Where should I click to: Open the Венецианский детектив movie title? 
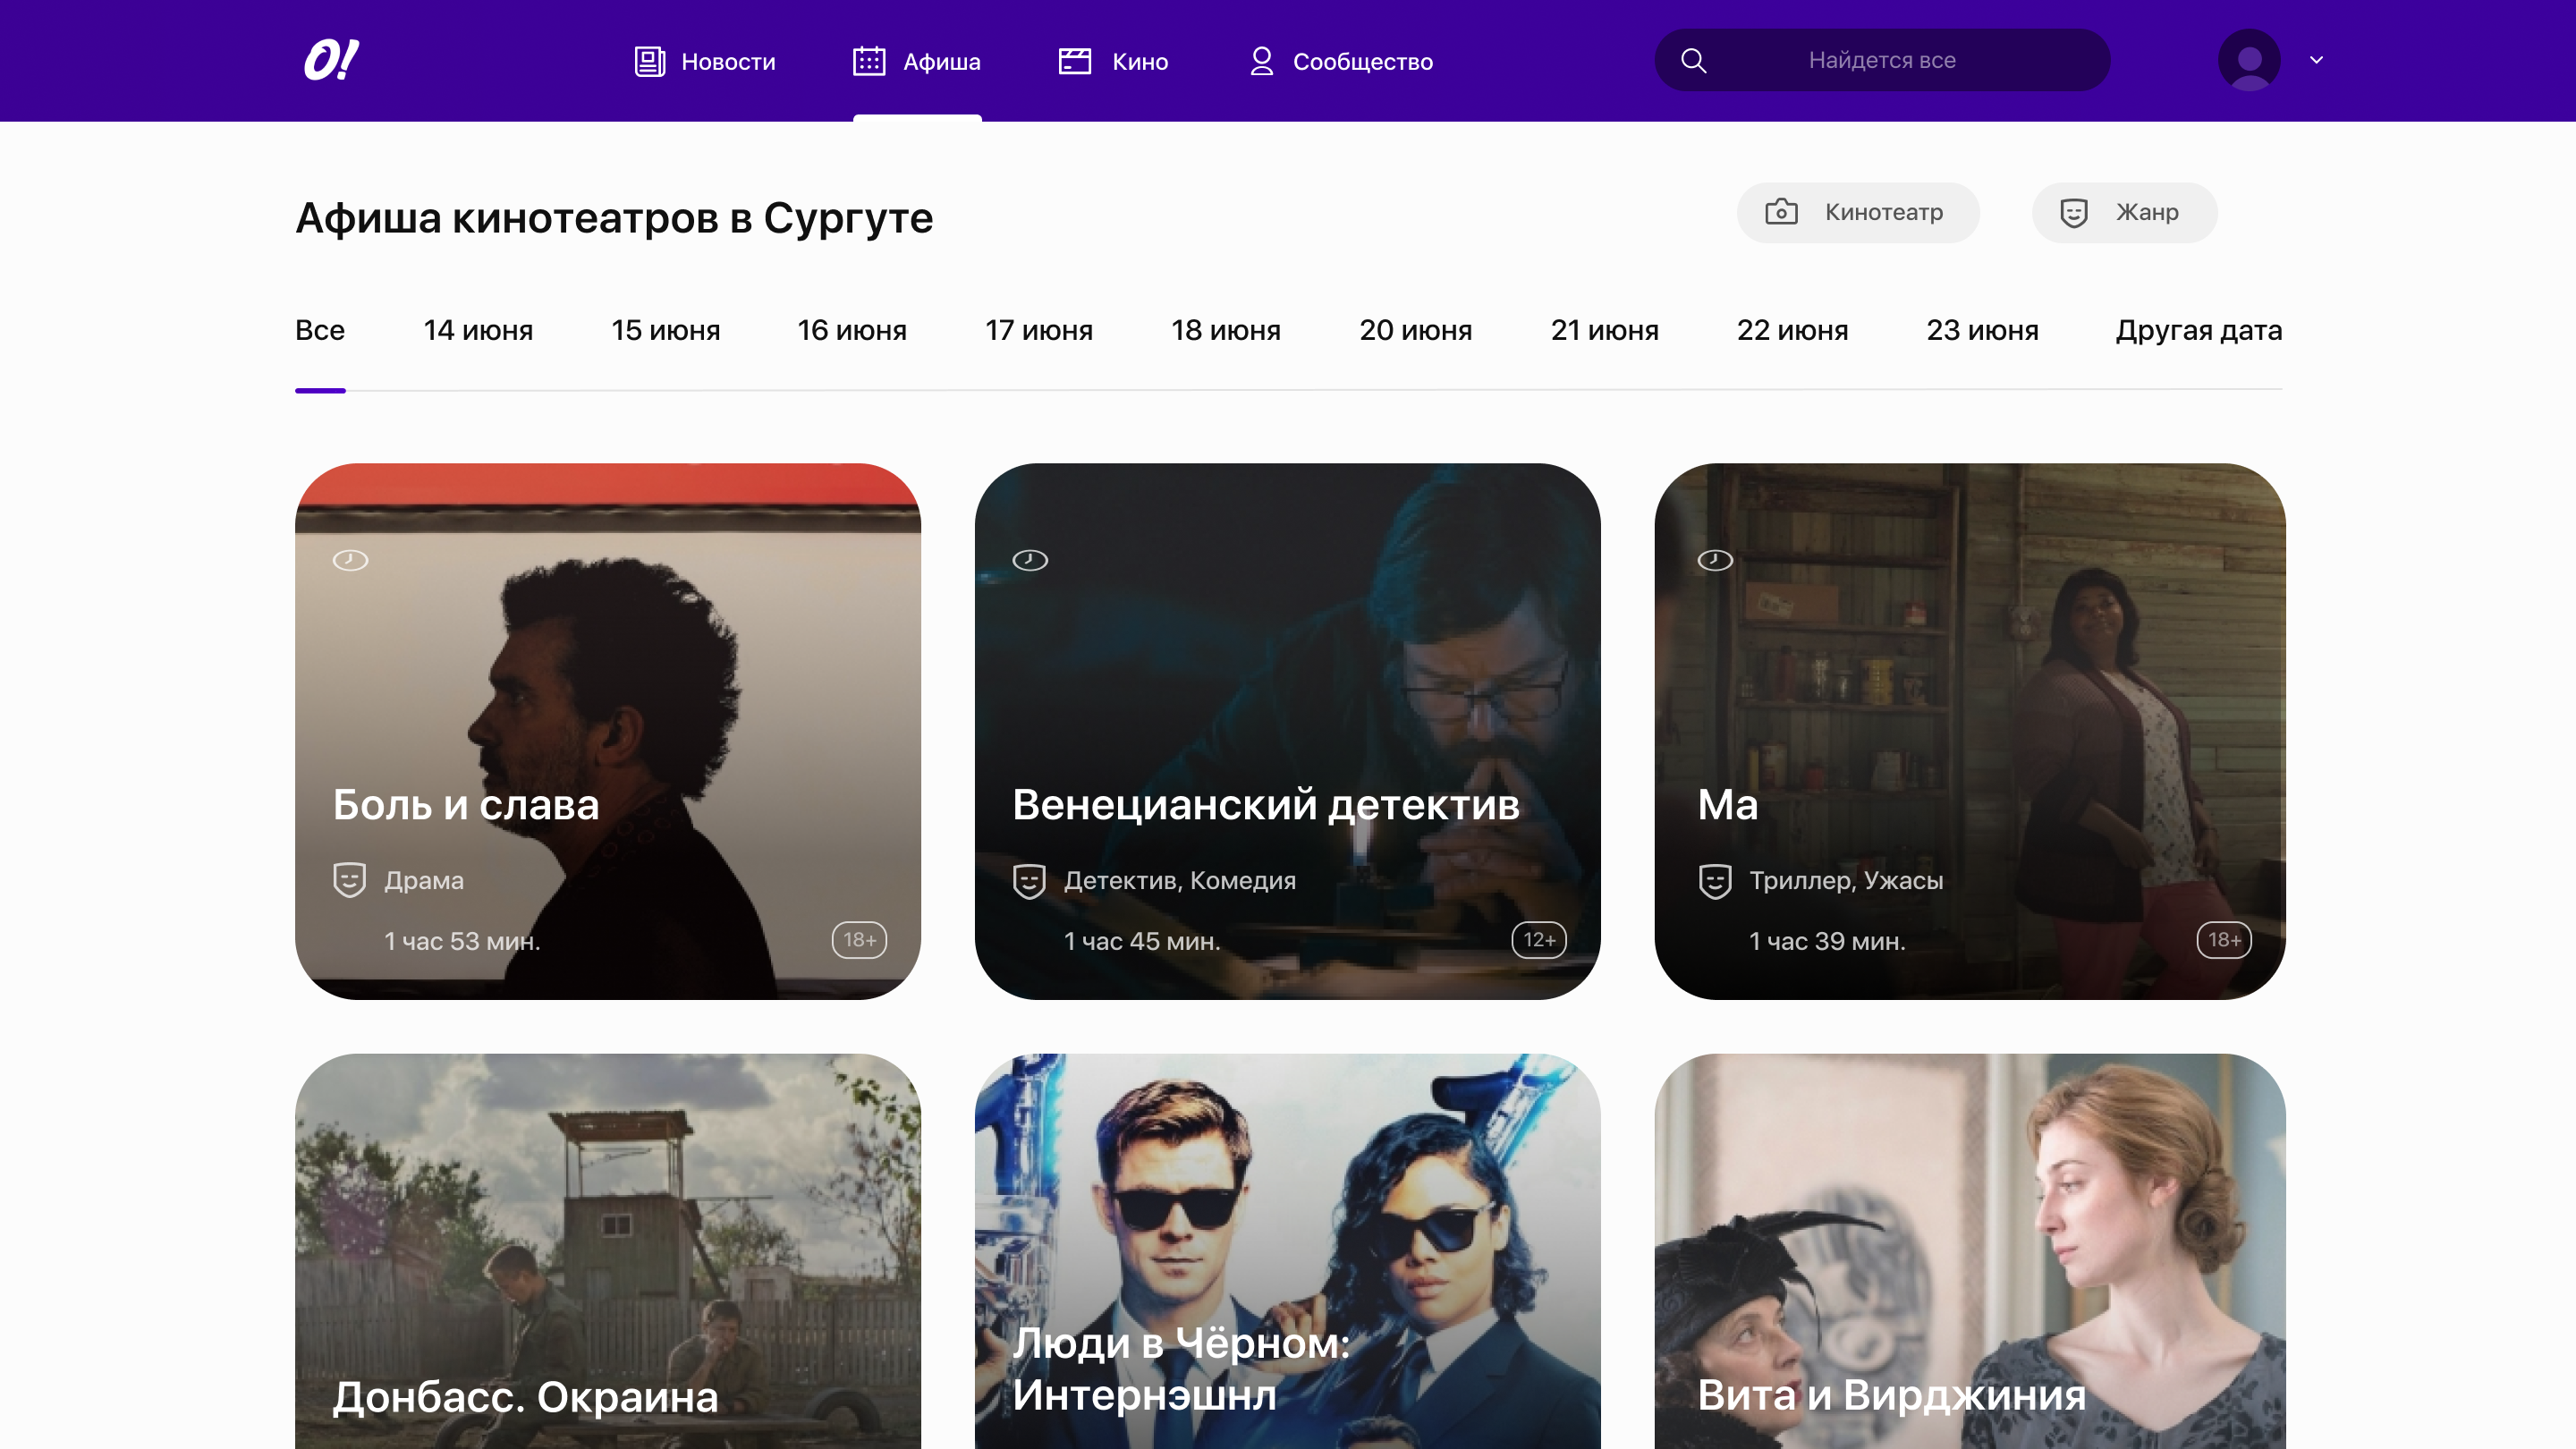pyautogui.click(x=1265, y=805)
